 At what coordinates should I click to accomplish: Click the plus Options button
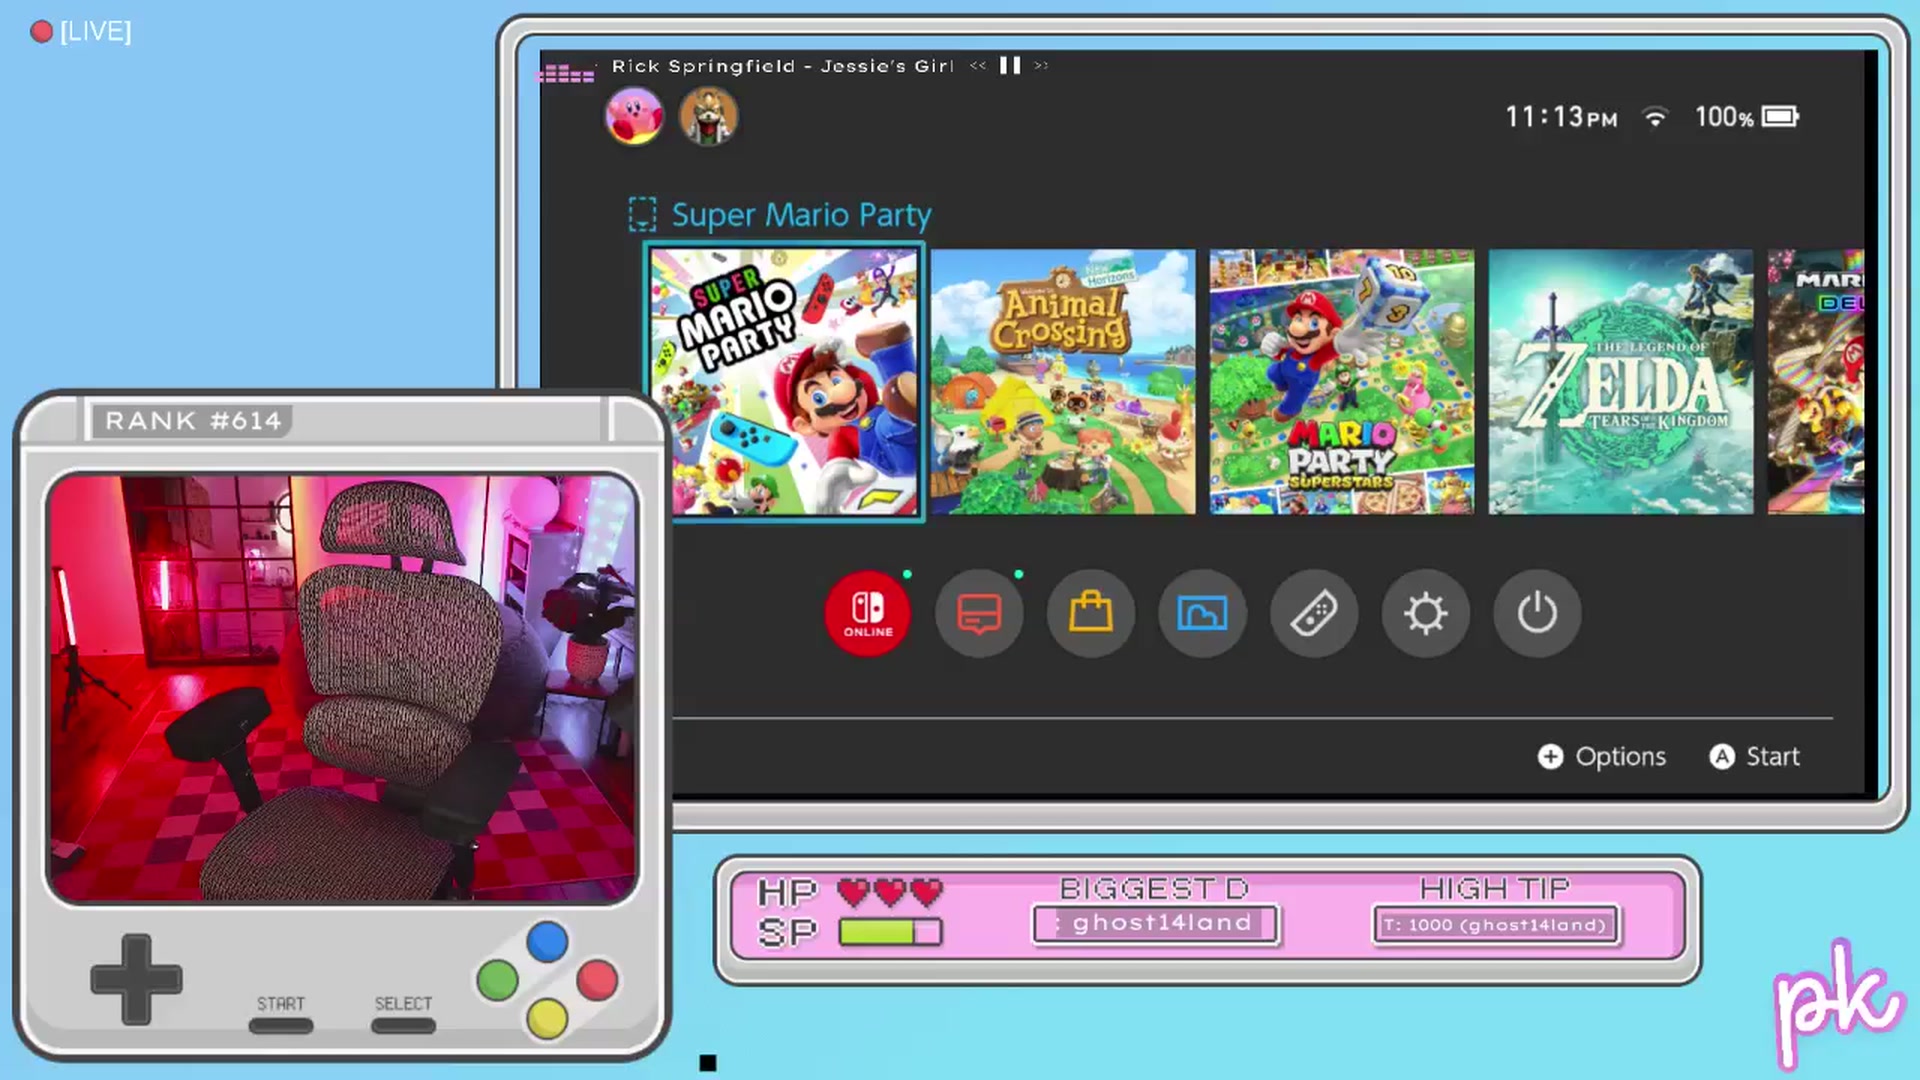click(x=1602, y=756)
